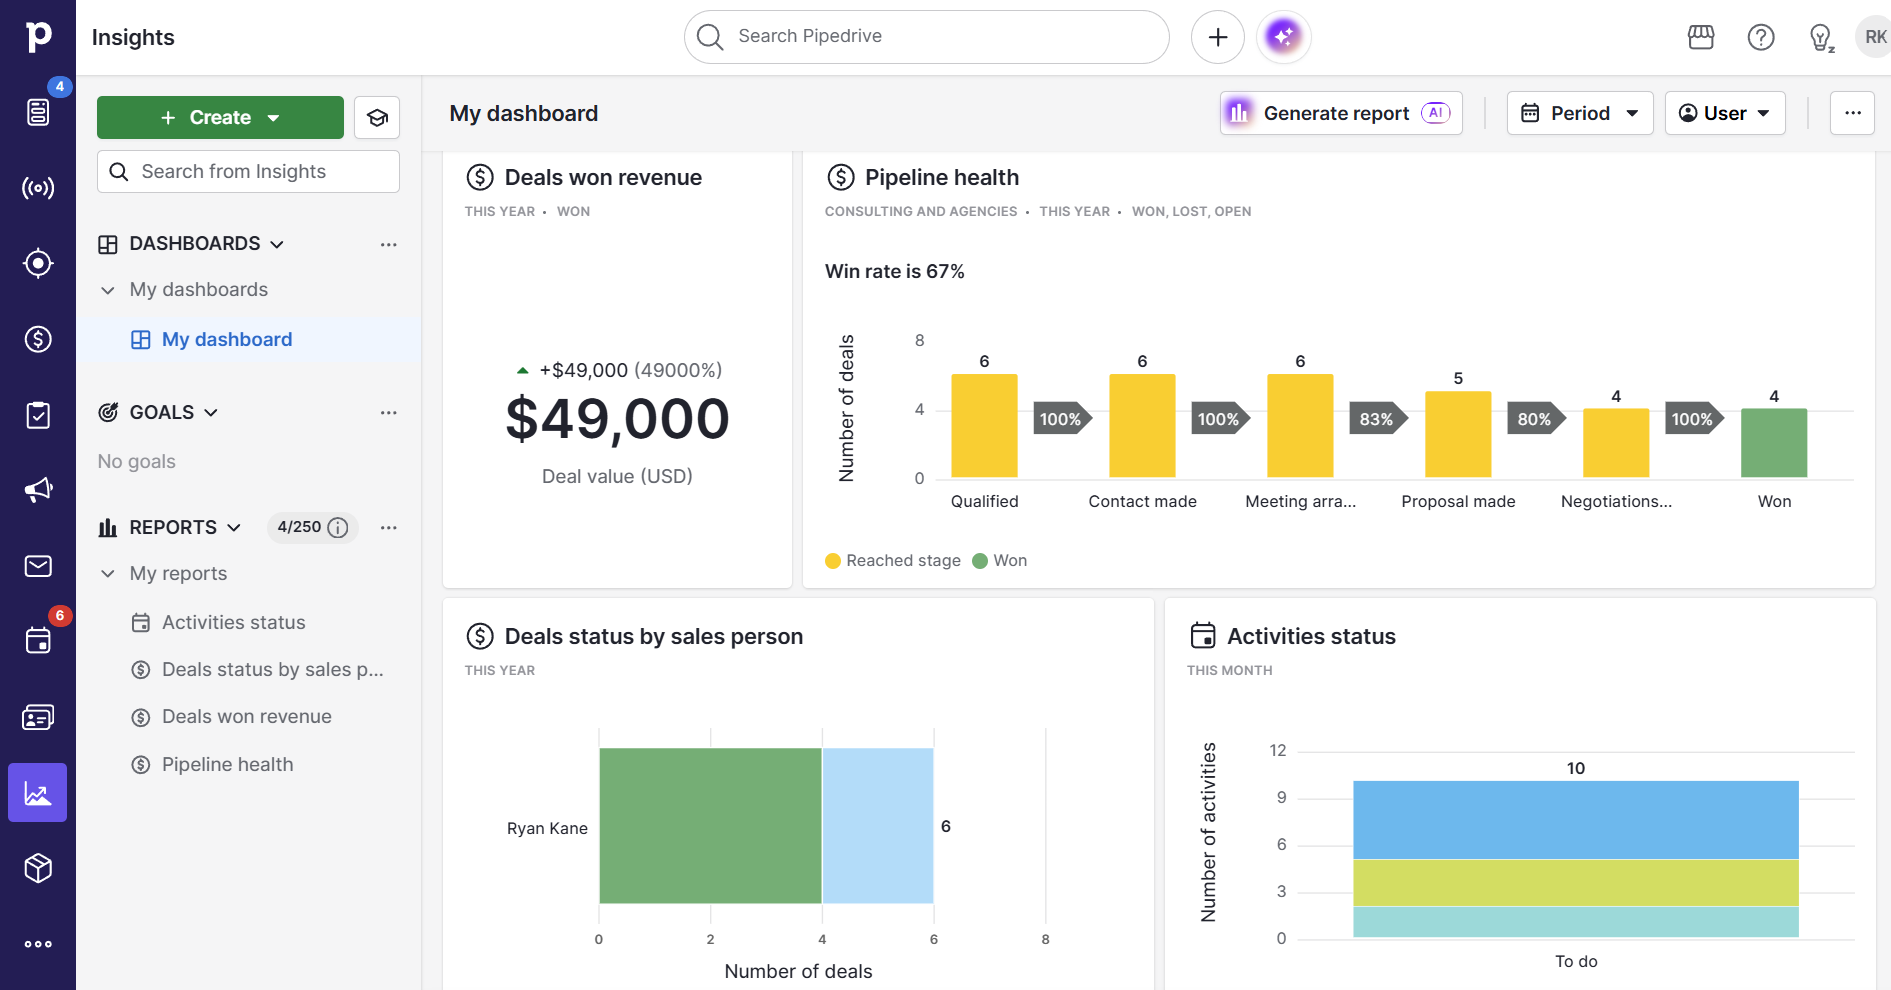Click the Search Pipedrive input field
Image resolution: width=1891 pixels, height=990 pixels.
click(925, 36)
